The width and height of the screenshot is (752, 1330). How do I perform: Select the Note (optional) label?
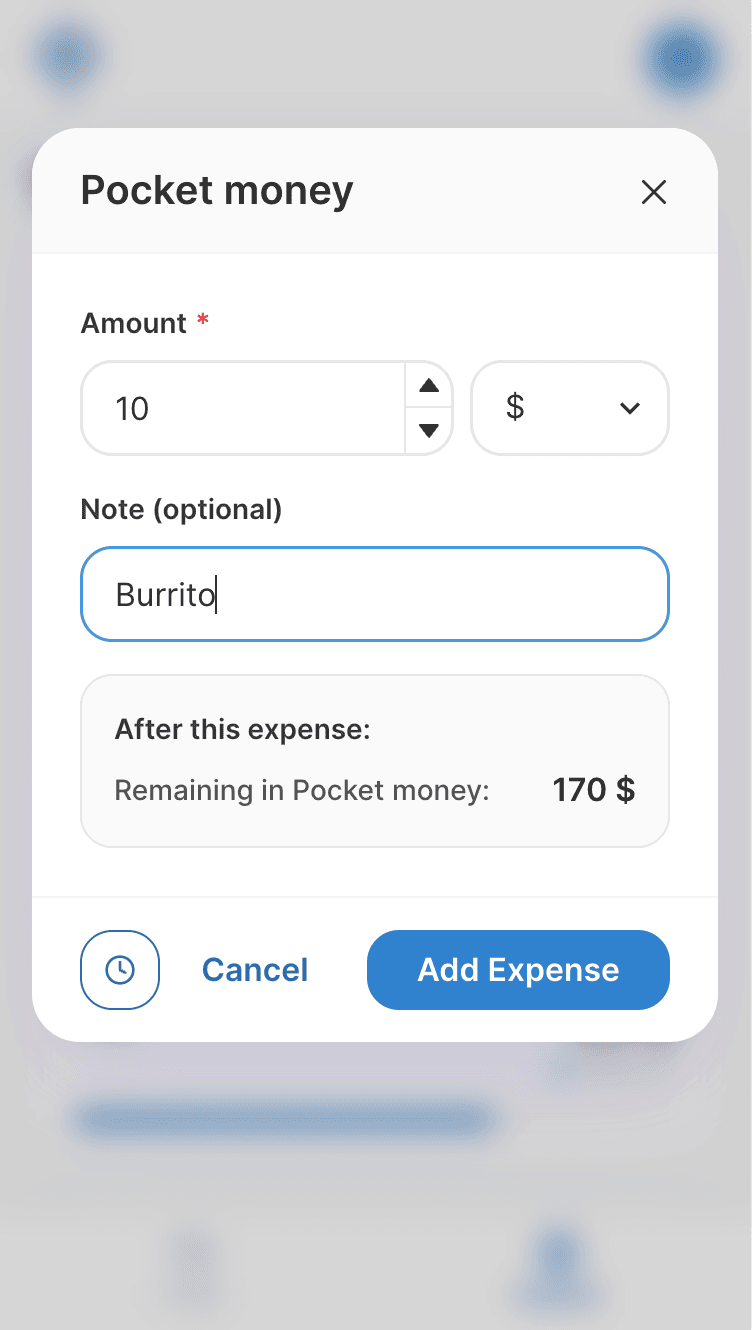181,510
